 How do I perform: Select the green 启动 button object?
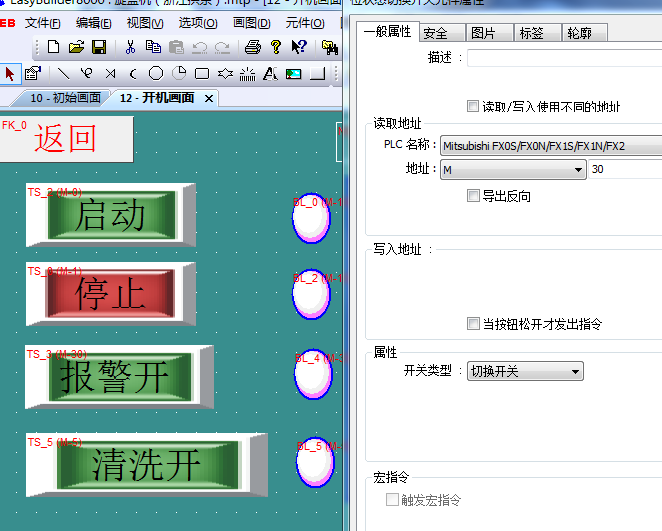111,215
